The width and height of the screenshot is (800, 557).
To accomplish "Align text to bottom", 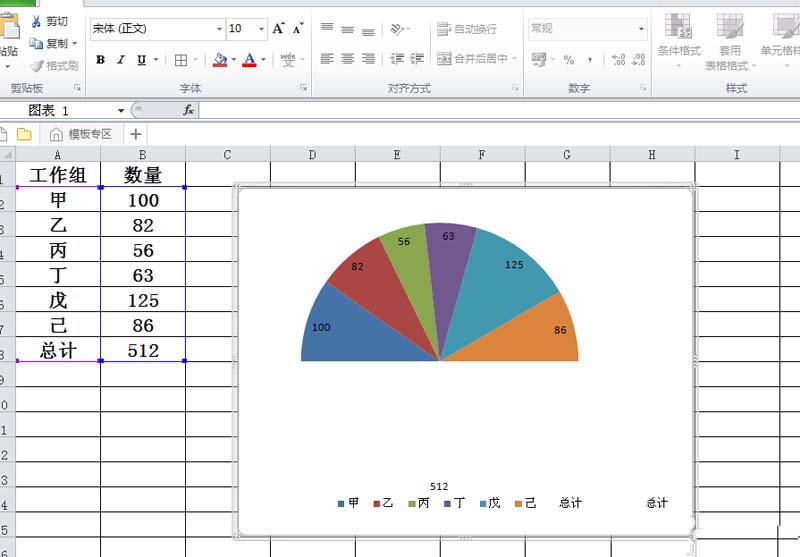I will tap(368, 31).
